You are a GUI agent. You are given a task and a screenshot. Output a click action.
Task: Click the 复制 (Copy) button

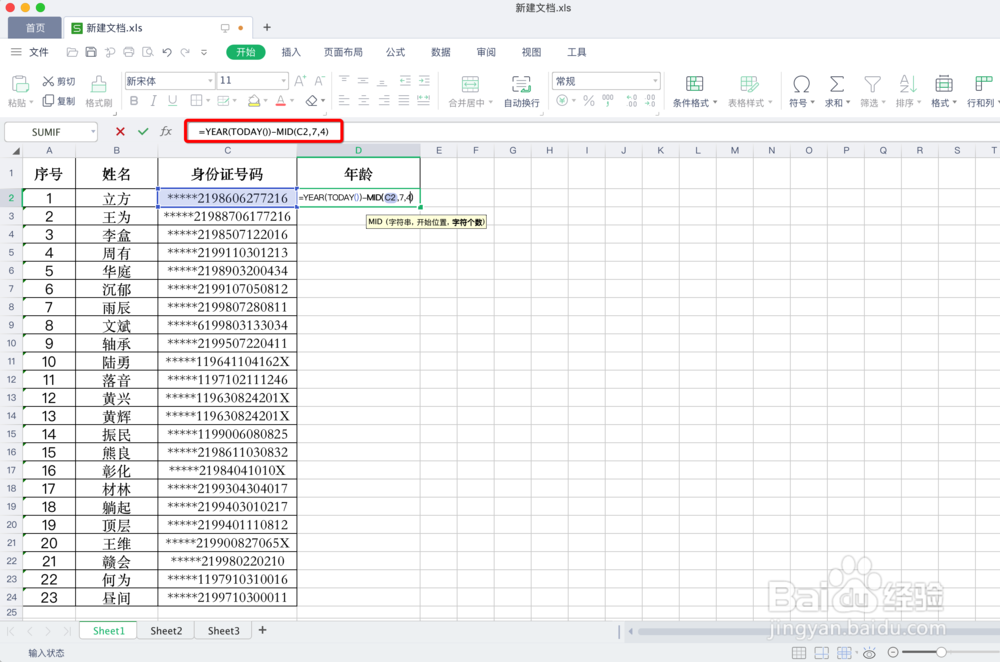click(59, 101)
